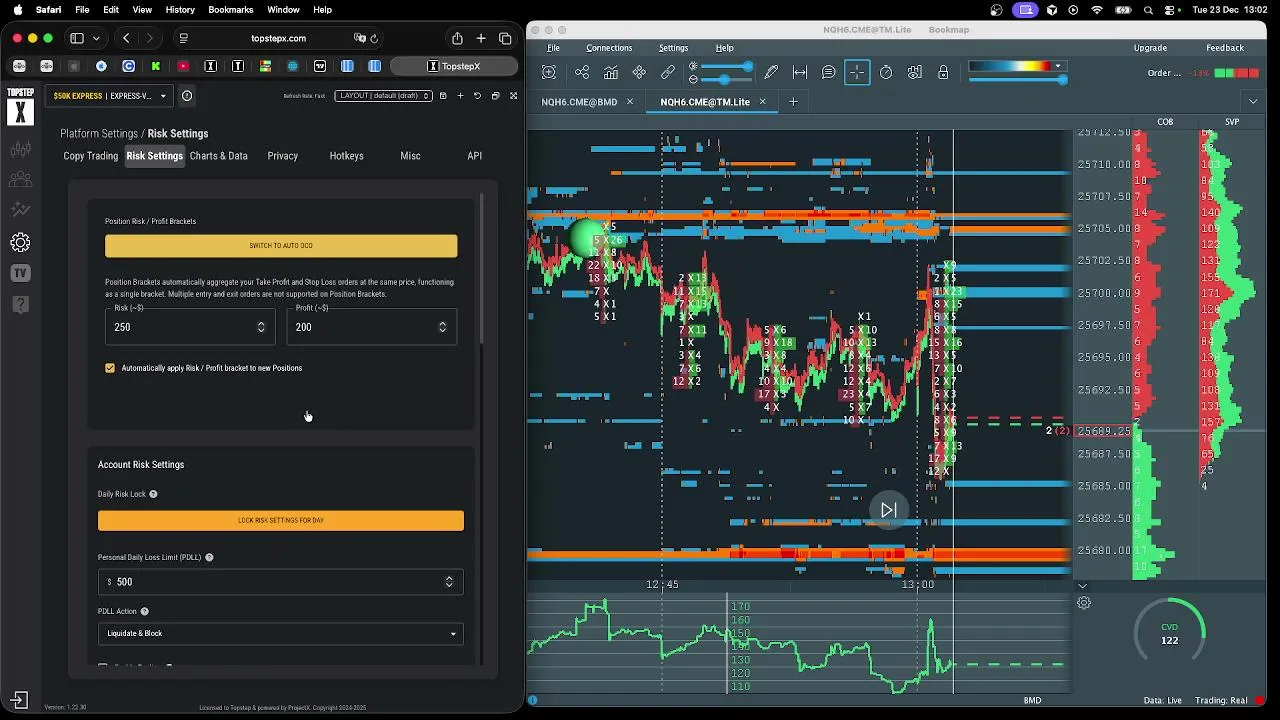Open the PDLL Action Liquidate & Block dropdown
1280x720 pixels.
(x=281, y=633)
